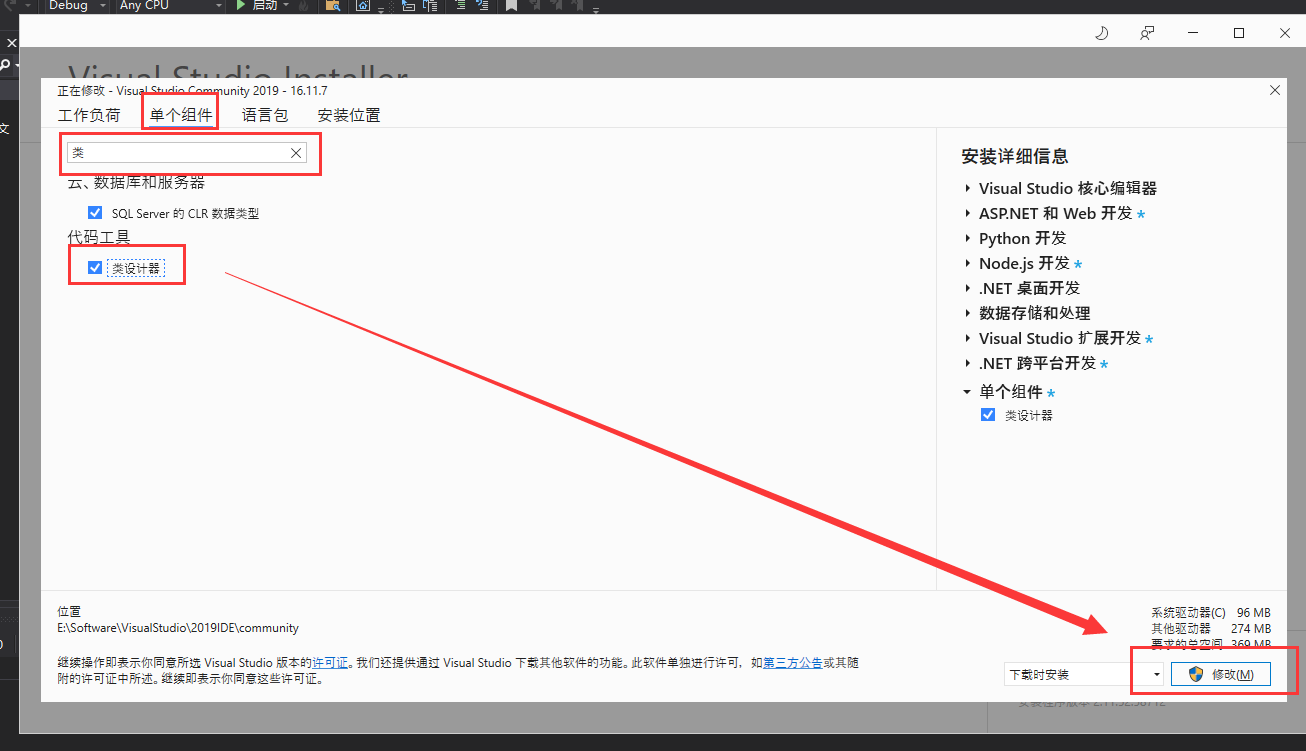Collapse the 单个组件 details section
The width and height of the screenshot is (1306, 751).
pos(967,392)
